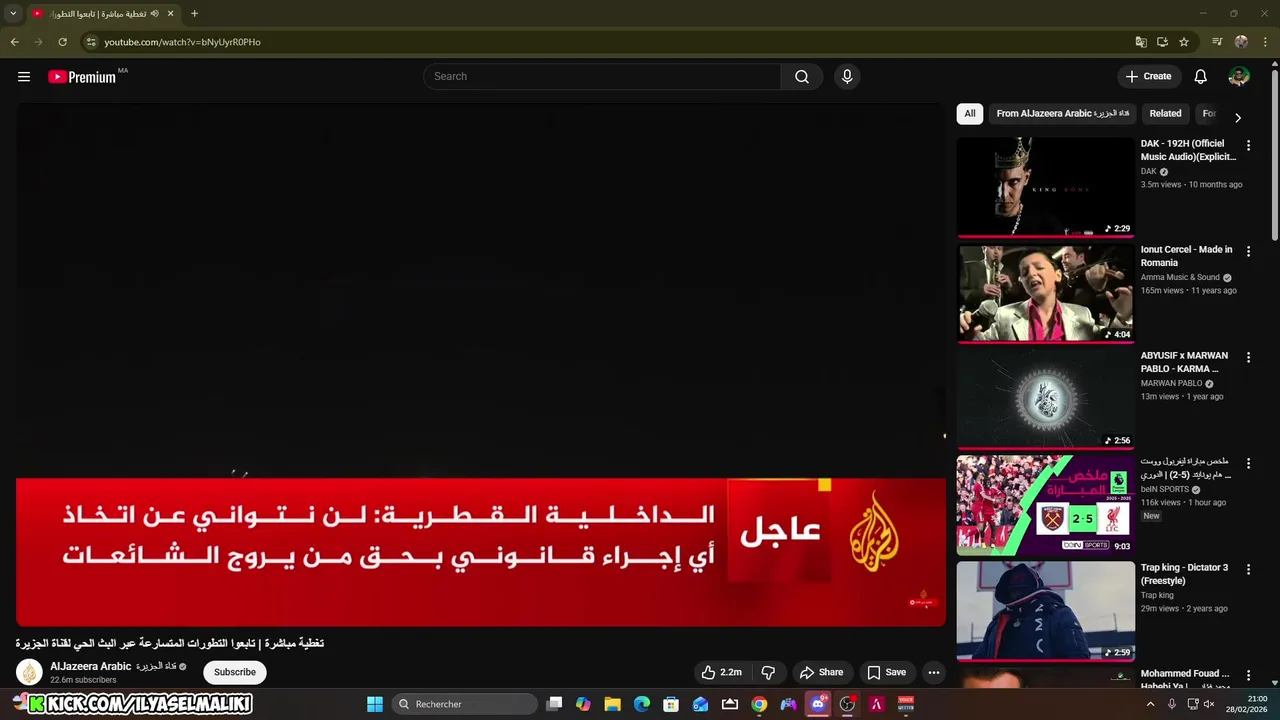This screenshot has width=1280, height=720.
Task: Open more actions ellipsis under video
Action: pos(934,672)
